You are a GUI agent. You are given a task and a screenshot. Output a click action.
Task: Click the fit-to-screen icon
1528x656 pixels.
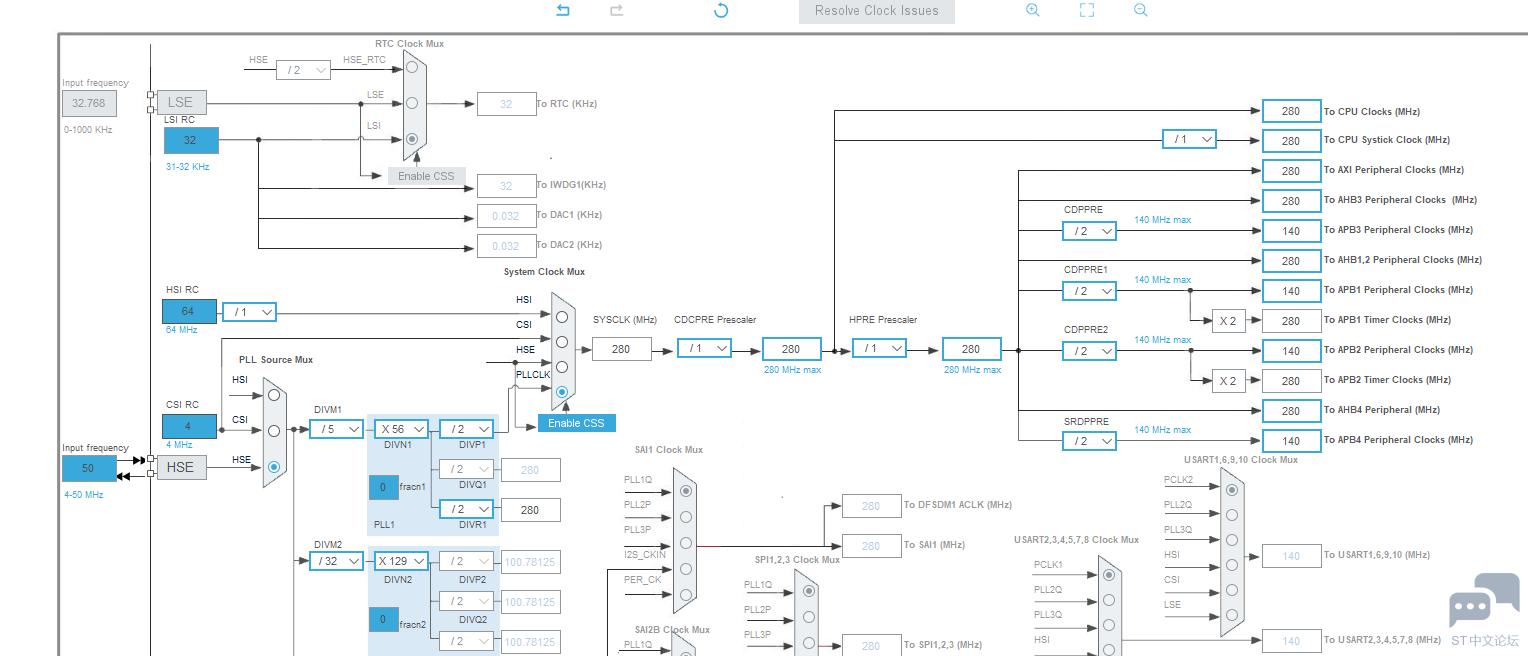(1087, 10)
